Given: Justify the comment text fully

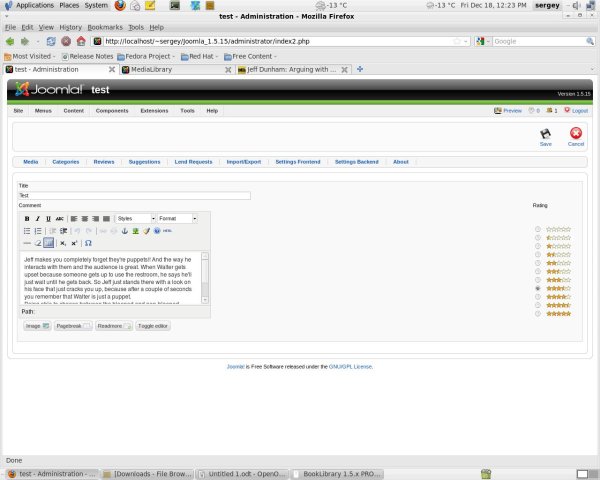Looking at the screenshot, I should pos(106,219).
